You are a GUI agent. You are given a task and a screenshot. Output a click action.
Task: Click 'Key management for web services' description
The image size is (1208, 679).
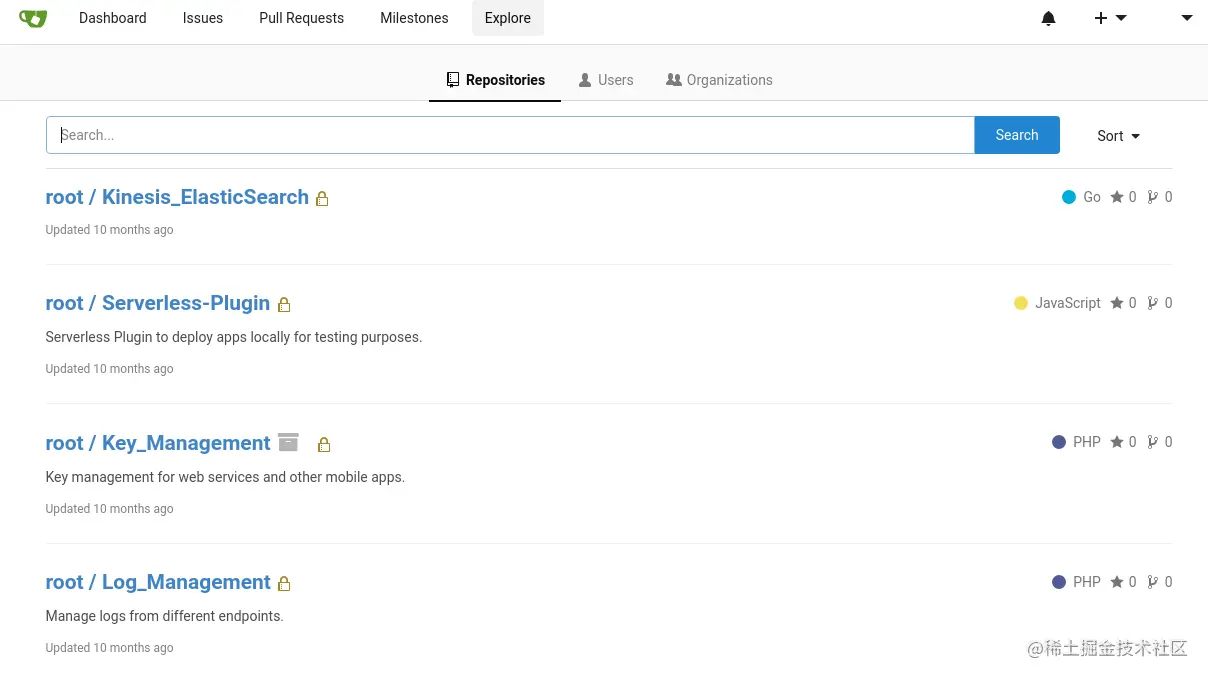pos(225,477)
